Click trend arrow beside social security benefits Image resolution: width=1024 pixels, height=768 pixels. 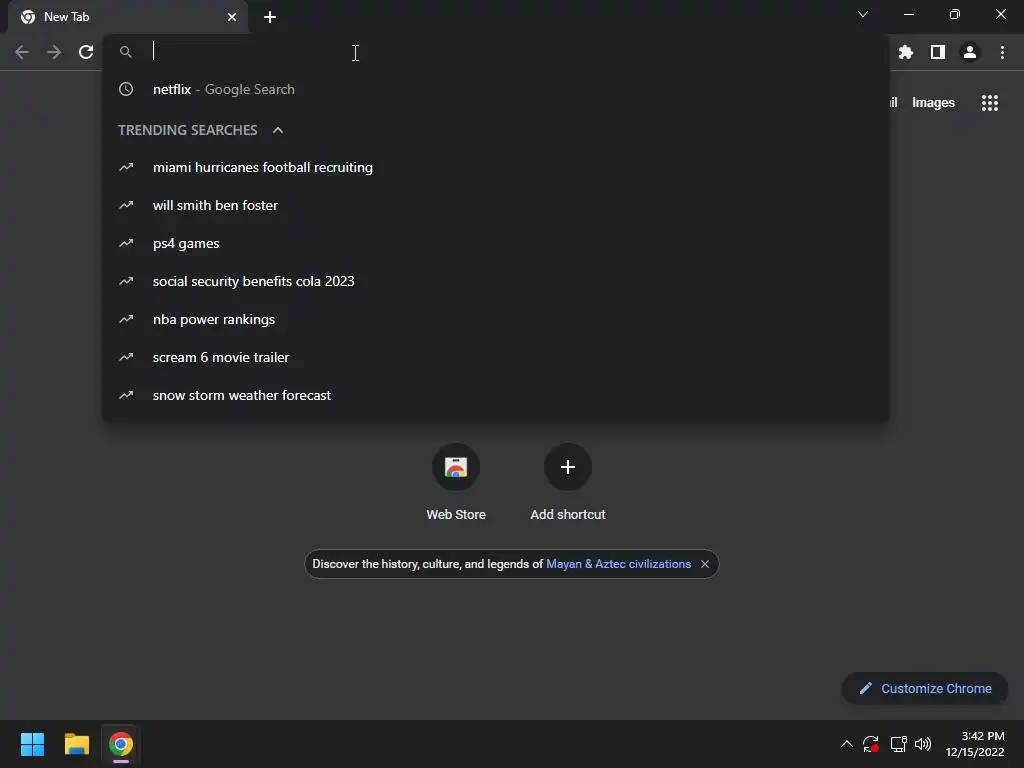coord(126,281)
